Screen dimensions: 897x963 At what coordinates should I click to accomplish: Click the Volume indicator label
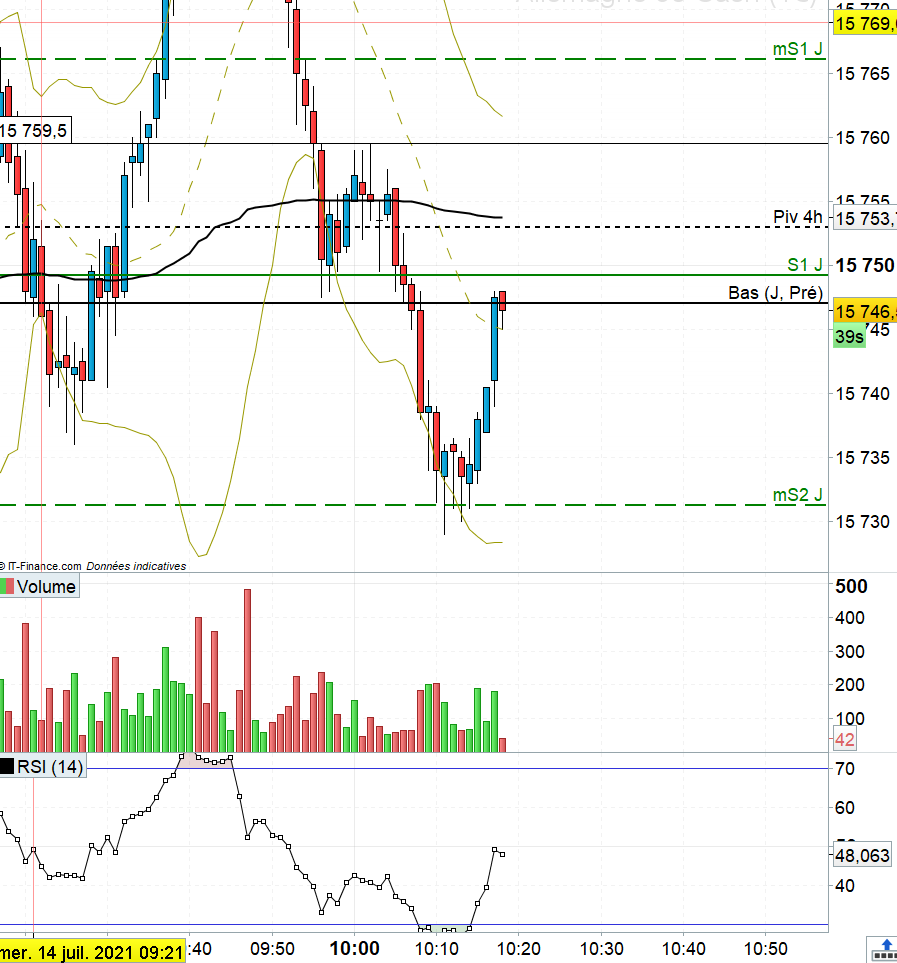(x=46, y=587)
